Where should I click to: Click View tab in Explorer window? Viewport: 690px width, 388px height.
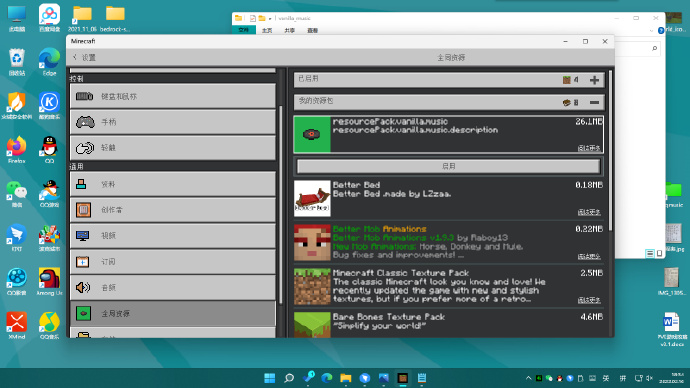[312, 30]
